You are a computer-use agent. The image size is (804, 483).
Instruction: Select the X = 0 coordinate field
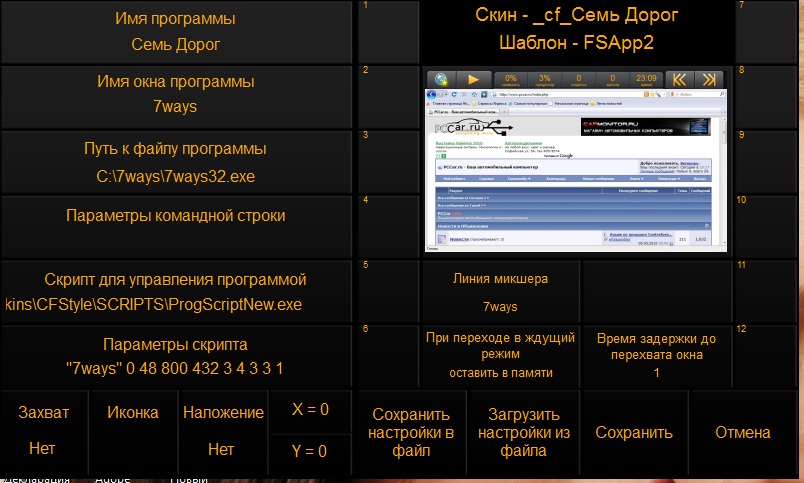click(309, 409)
